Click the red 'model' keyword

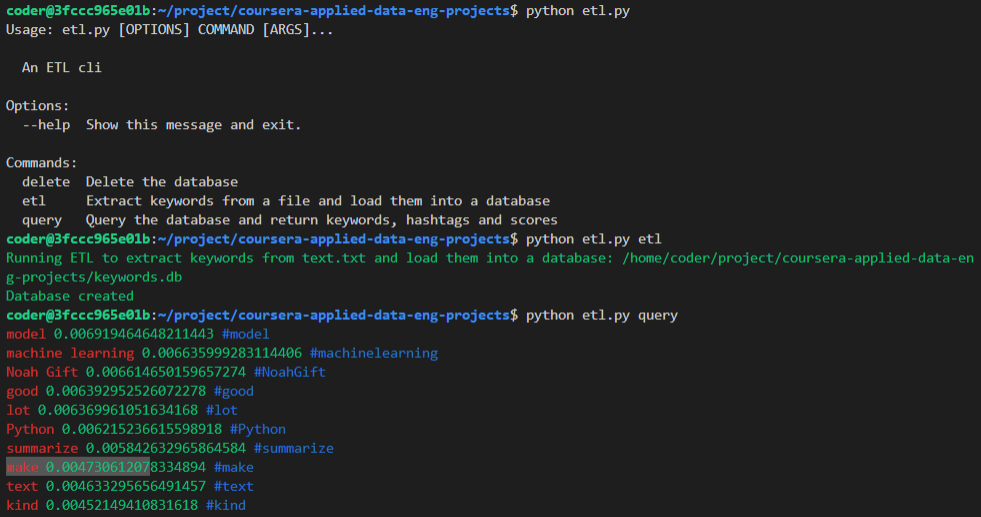(26, 334)
